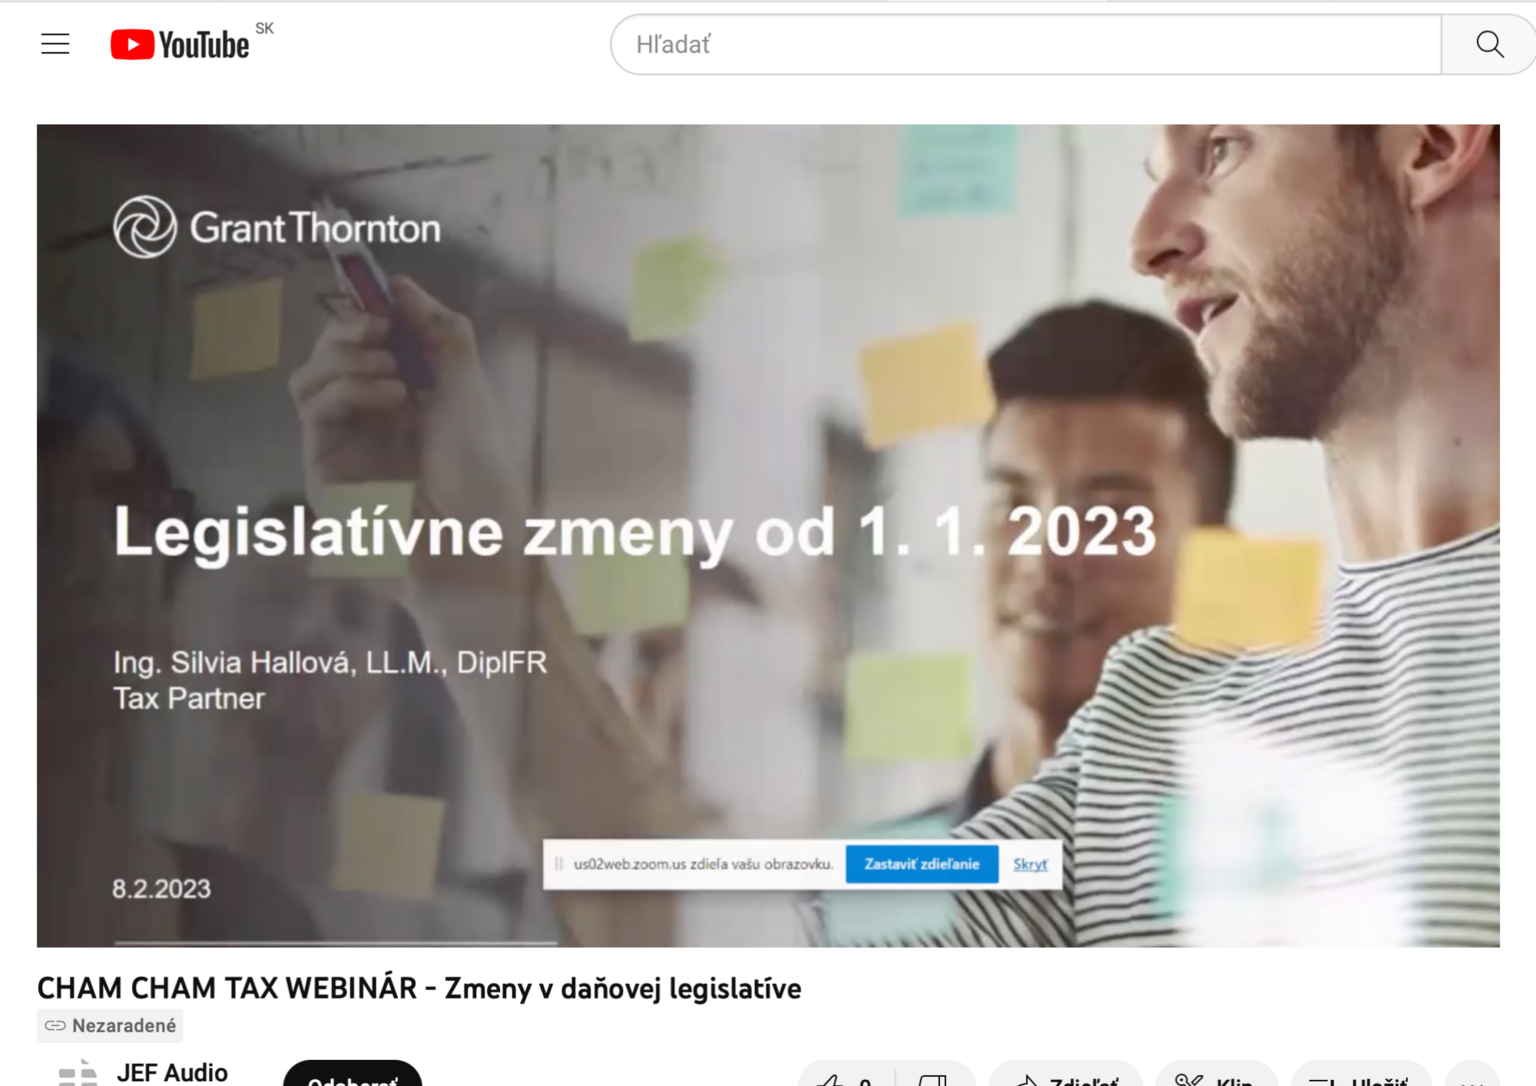Share the video via Zdieľať

1066,1078
